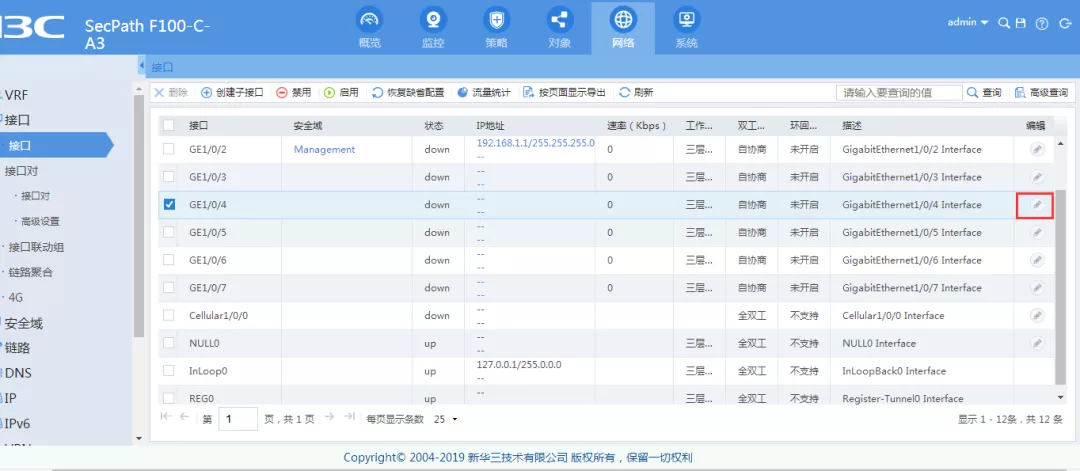This screenshot has width=1080, height=471.
Task: Check the GE1/0/5 row checkbox
Action: coord(169,232)
